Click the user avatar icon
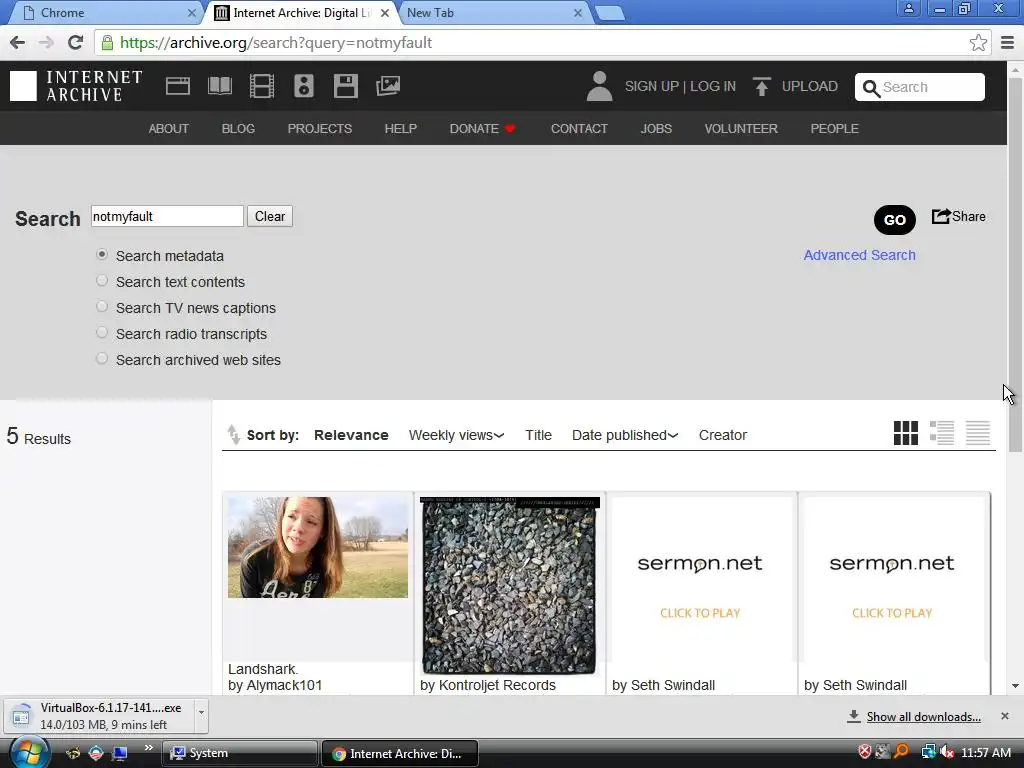This screenshot has width=1024, height=768. (599, 86)
